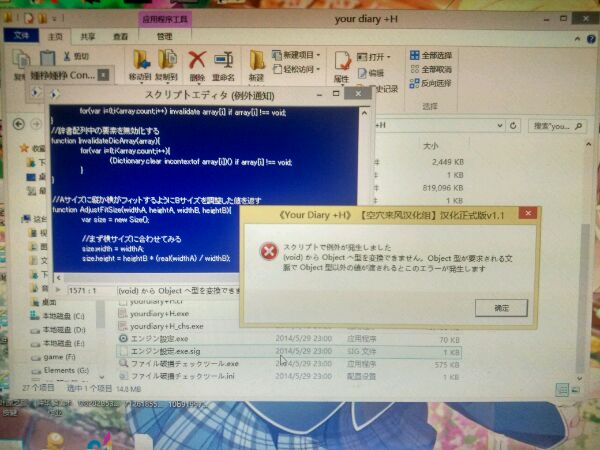600x450 pixels.
Task: Click the search box 搜索"you...
Action: point(557,126)
